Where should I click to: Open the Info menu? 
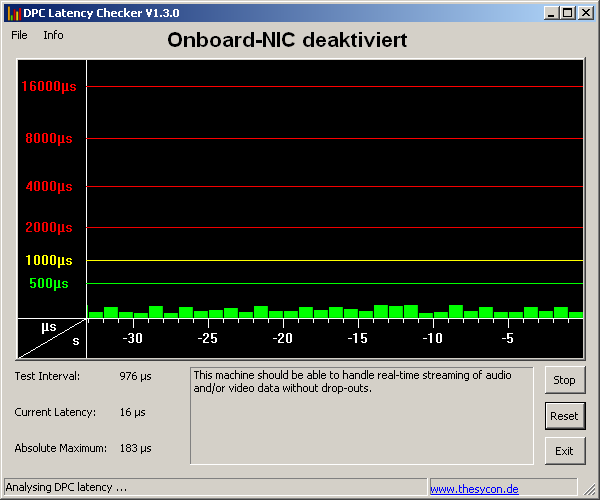pos(53,35)
